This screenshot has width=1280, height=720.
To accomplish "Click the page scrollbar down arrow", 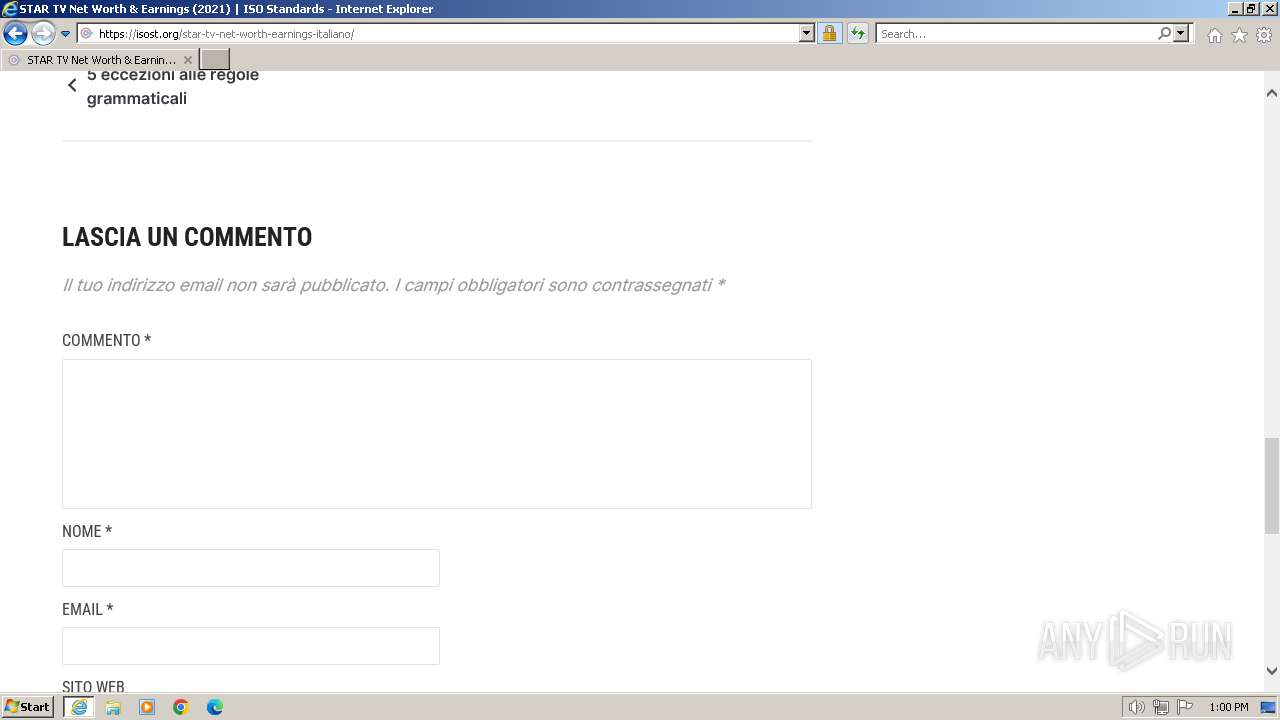I will point(1271,671).
